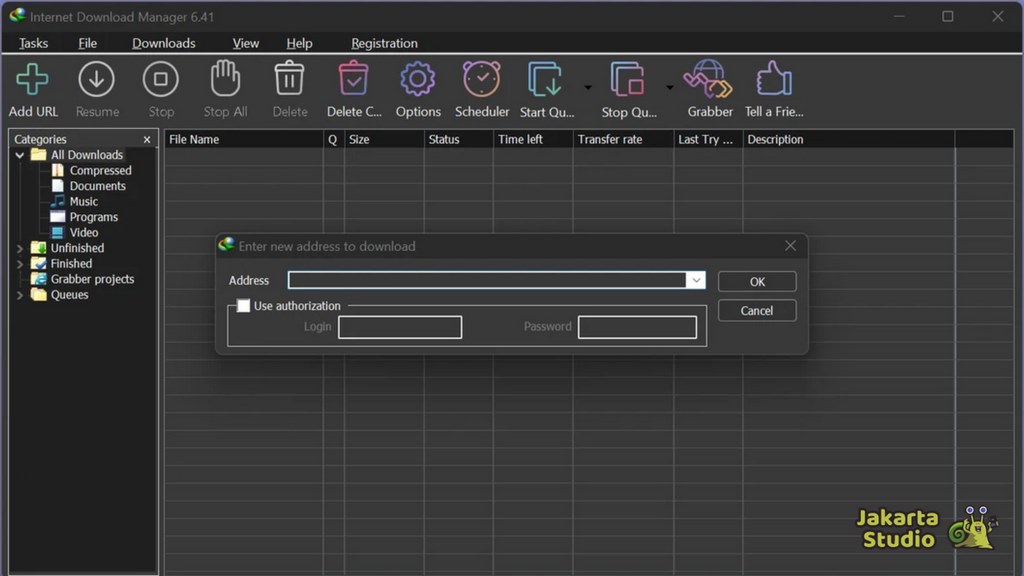The width and height of the screenshot is (1024, 576).
Task: Sort by Status column header
Action: point(458,139)
